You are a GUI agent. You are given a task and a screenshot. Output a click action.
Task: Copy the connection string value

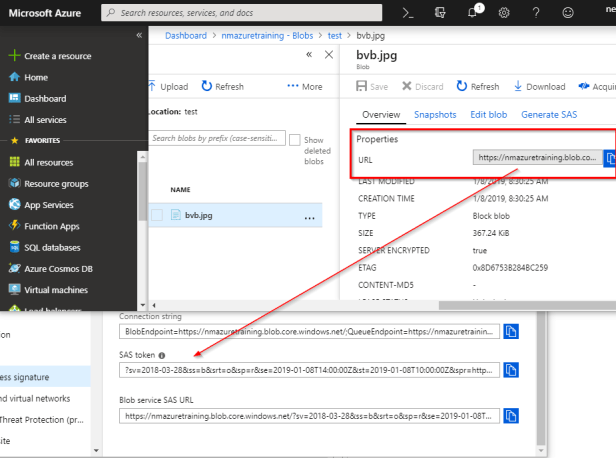click(x=512, y=331)
